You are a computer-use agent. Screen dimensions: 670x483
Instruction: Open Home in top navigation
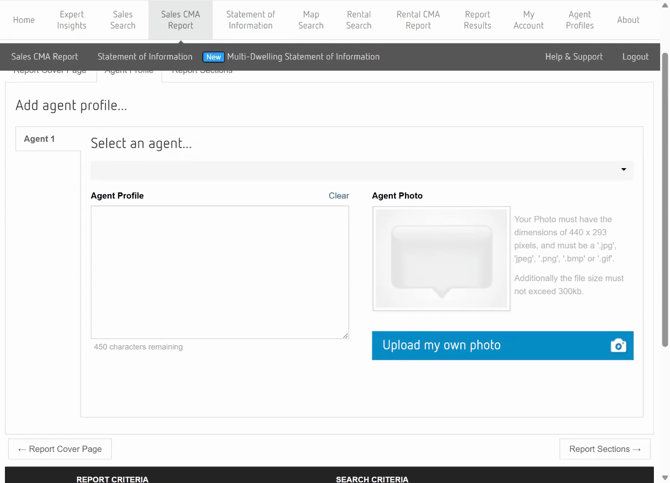(24, 20)
